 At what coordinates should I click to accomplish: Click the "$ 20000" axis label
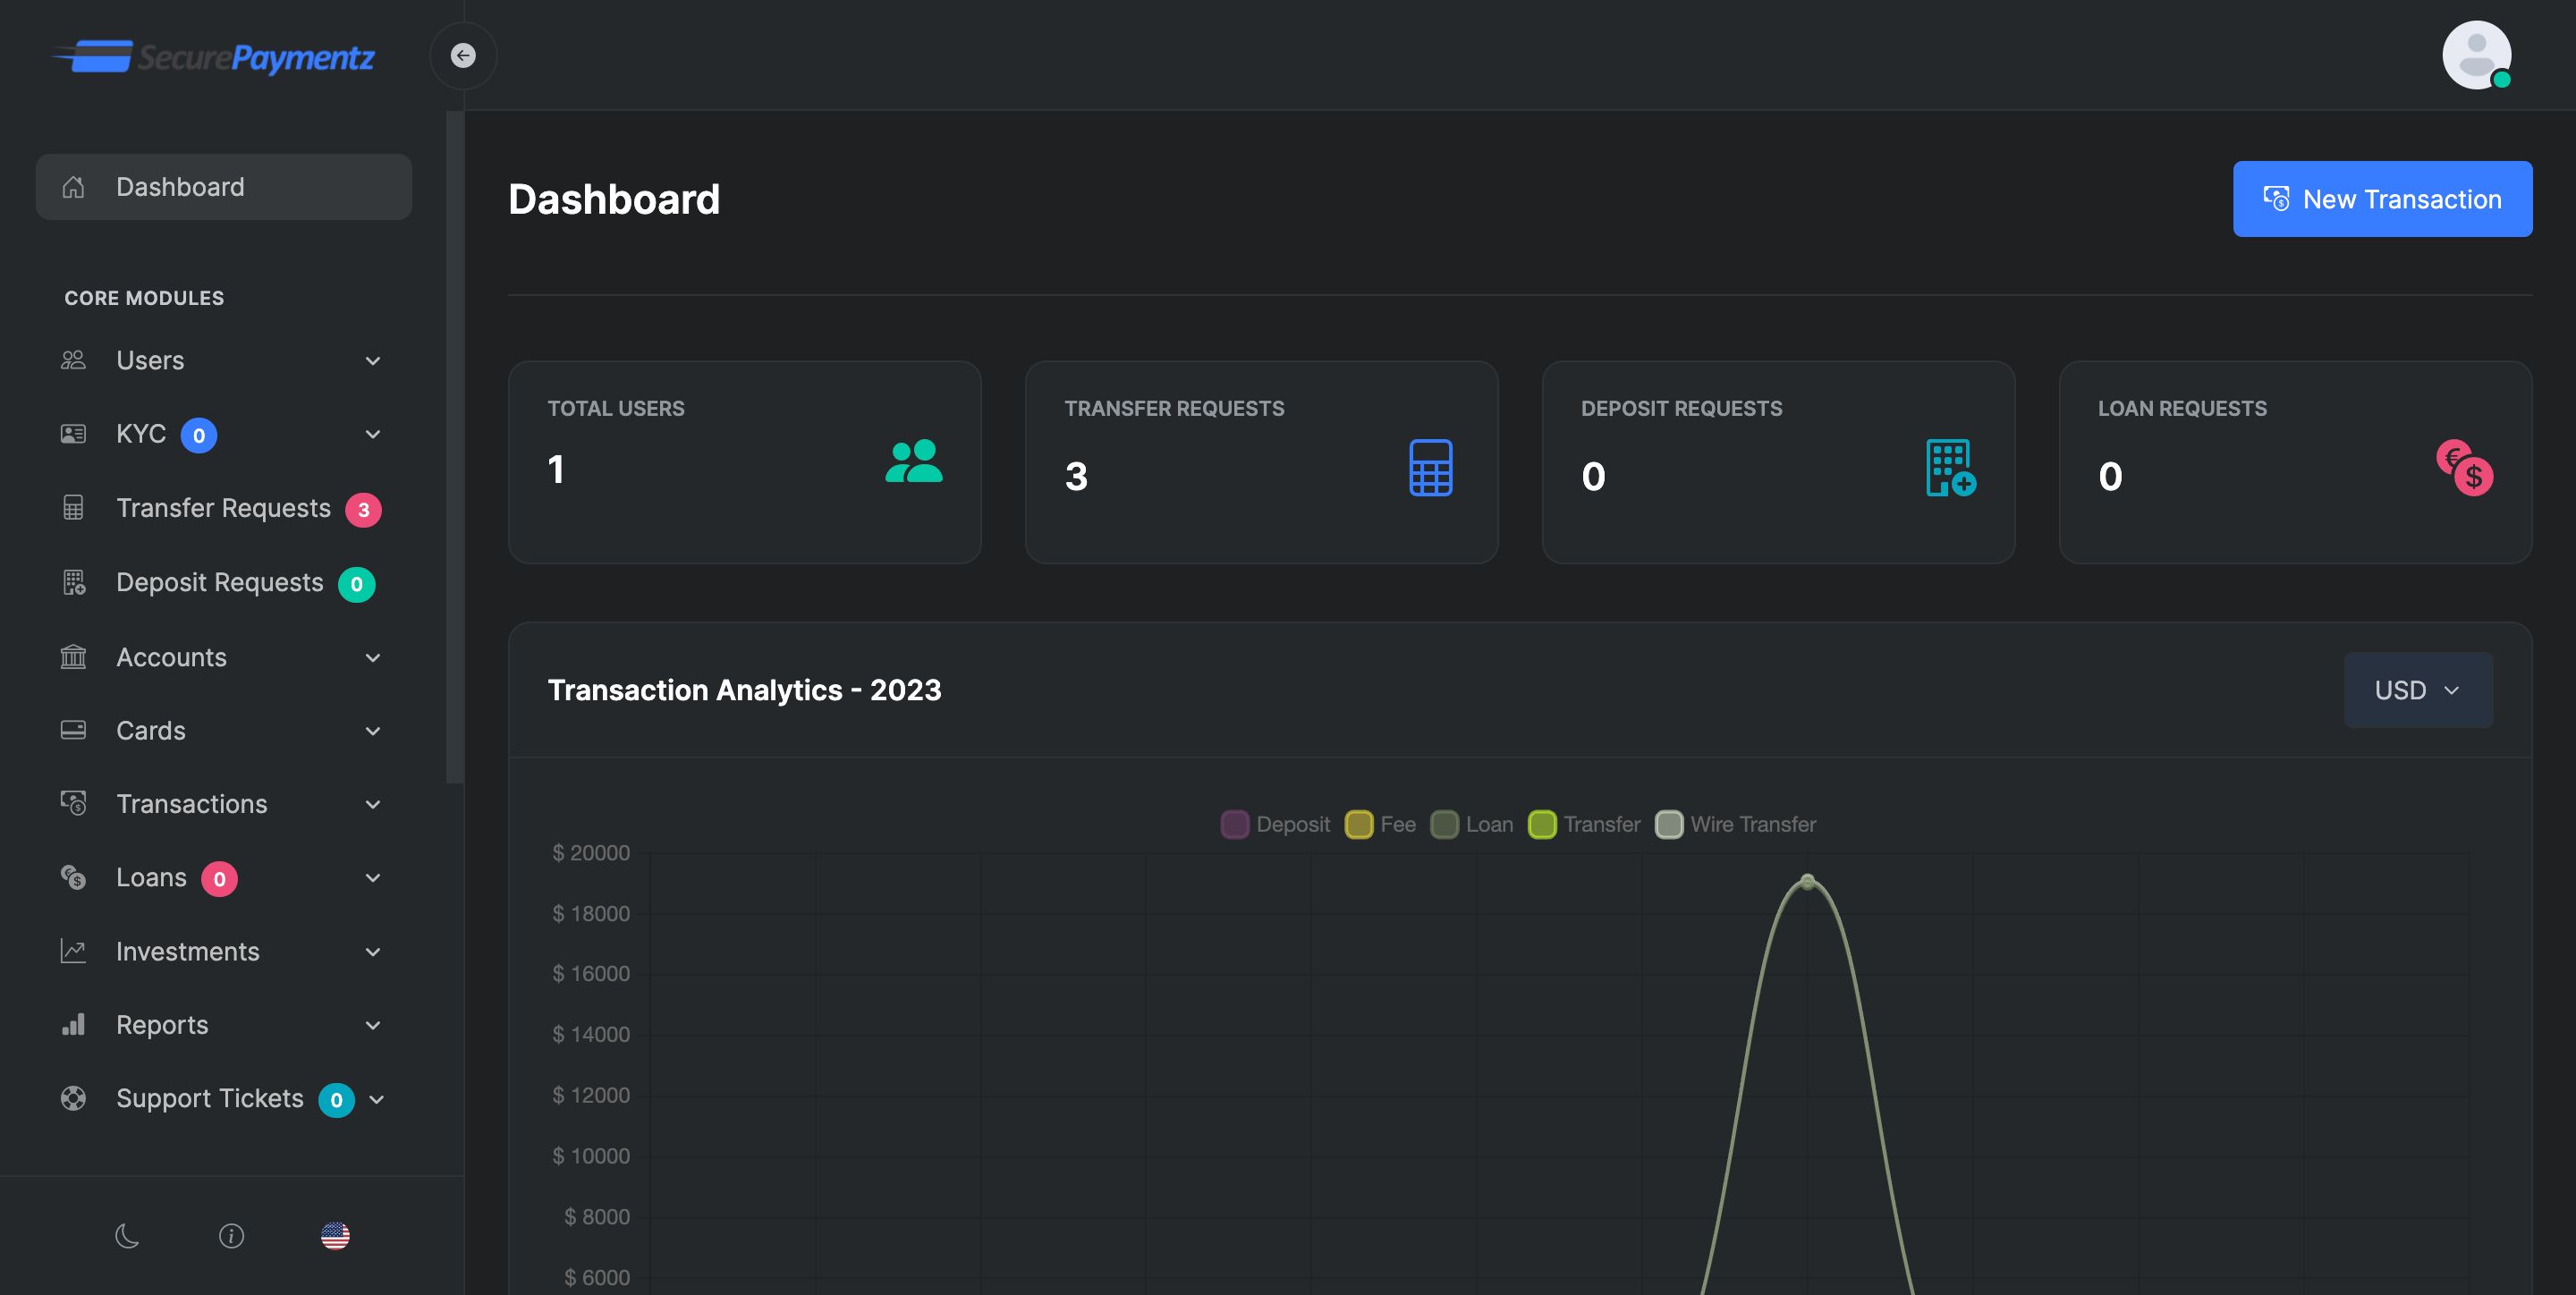pyautogui.click(x=591, y=853)
